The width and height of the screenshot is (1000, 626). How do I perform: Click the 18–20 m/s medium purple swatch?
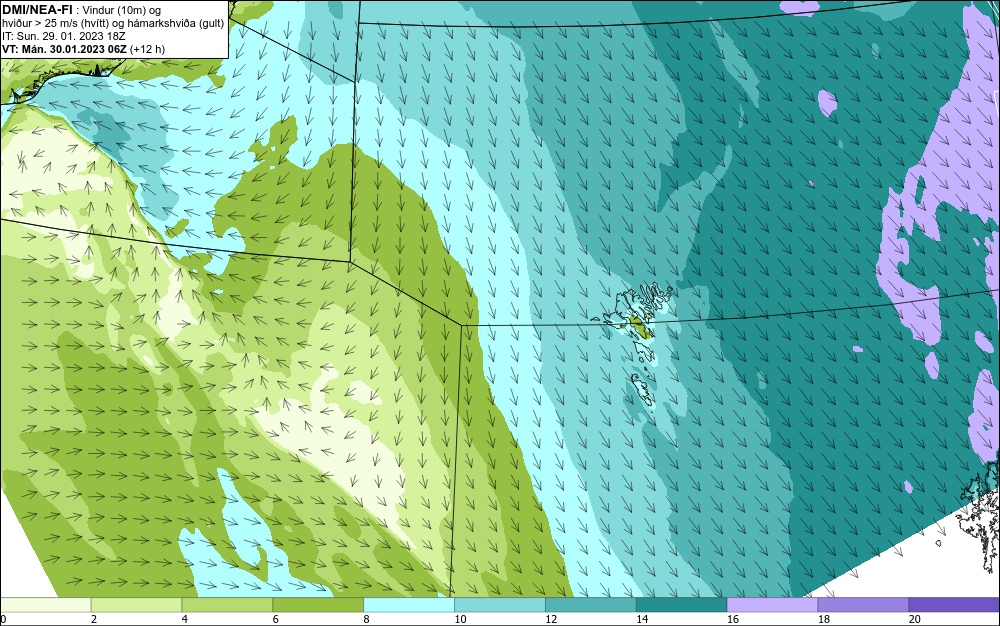tap(864, 604)
